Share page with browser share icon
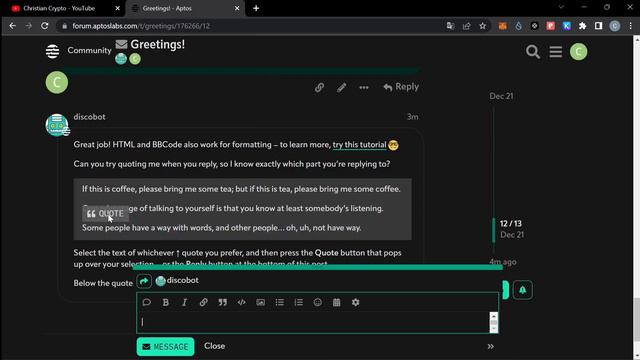The height and width of the screenshot is (360, 640). pyautogui.click(x=467, y=26)
